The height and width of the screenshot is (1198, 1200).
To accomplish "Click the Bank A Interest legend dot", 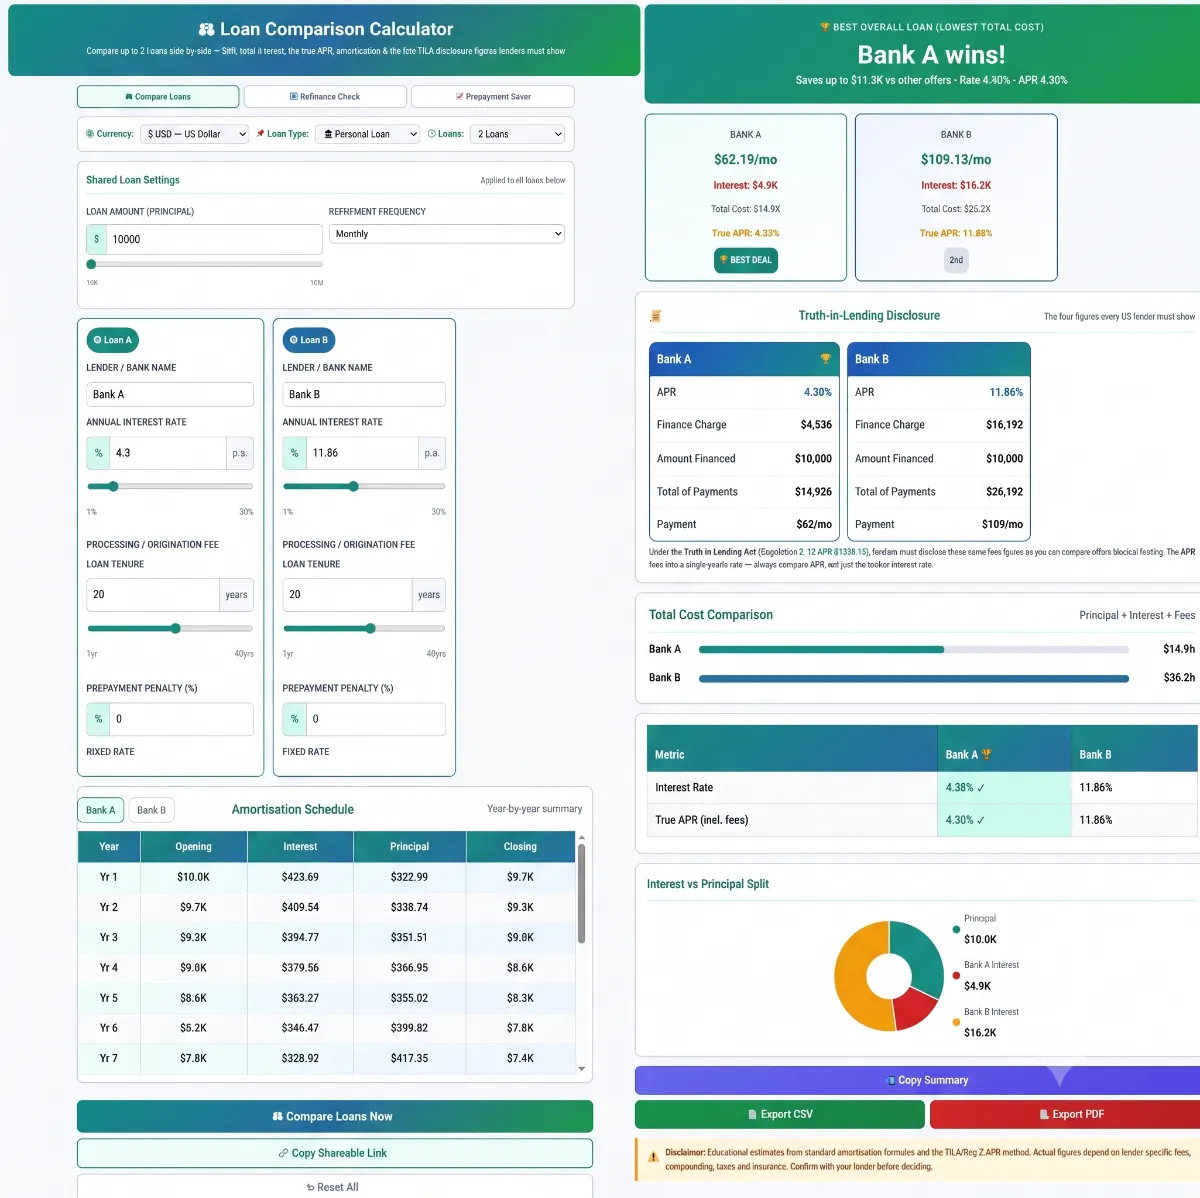I will (x=956, y=975).
